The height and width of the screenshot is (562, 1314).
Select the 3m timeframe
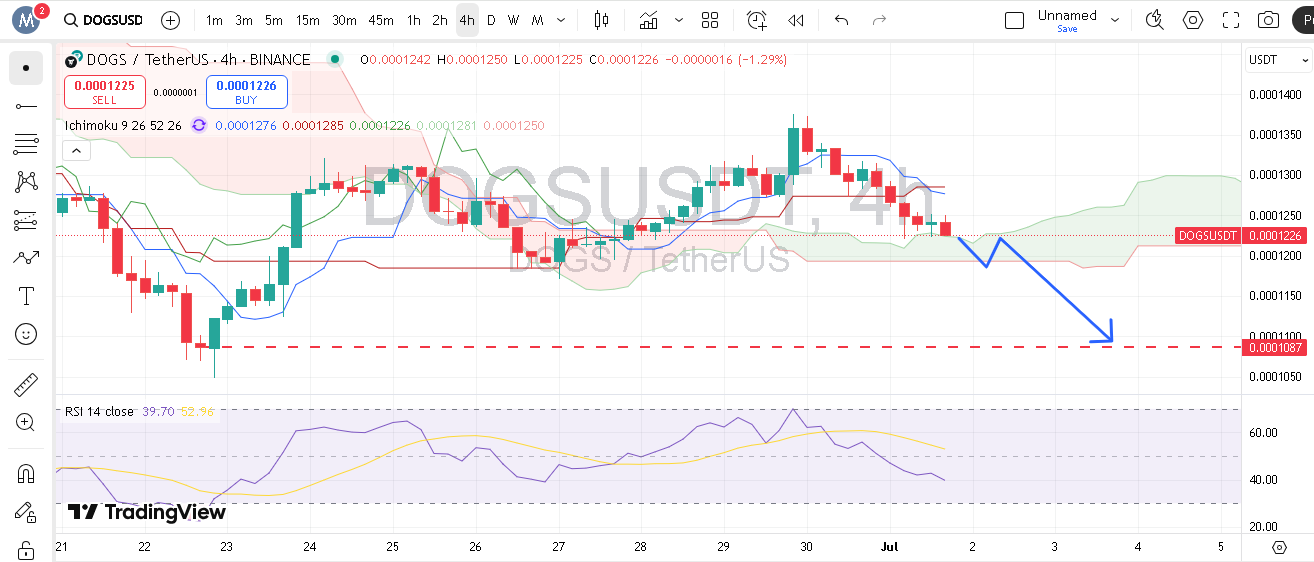[x=244, y=20]
